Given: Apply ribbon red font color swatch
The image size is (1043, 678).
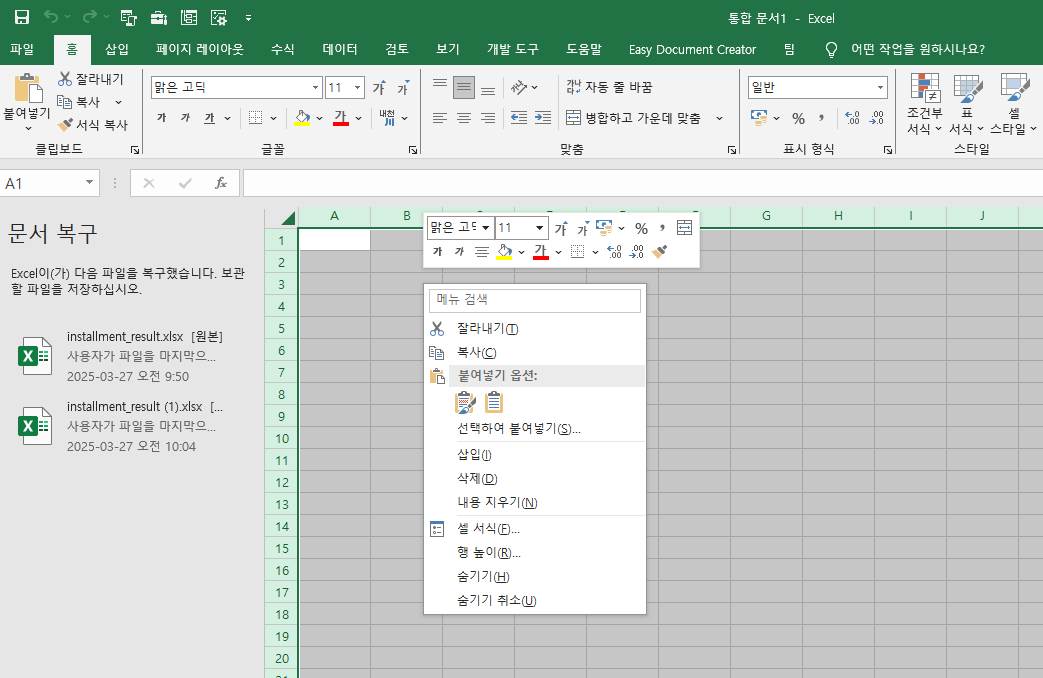Looking at the screenshot, I should point(341,118).
